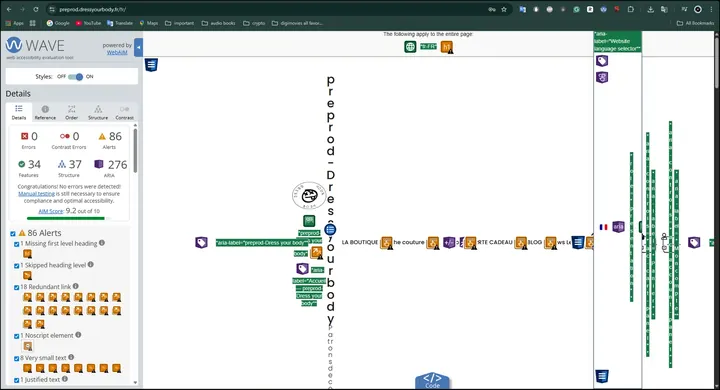Uncheck the 18 Redundant link checkbox
Screen dimensions: 720x390
tap(17, 287)
